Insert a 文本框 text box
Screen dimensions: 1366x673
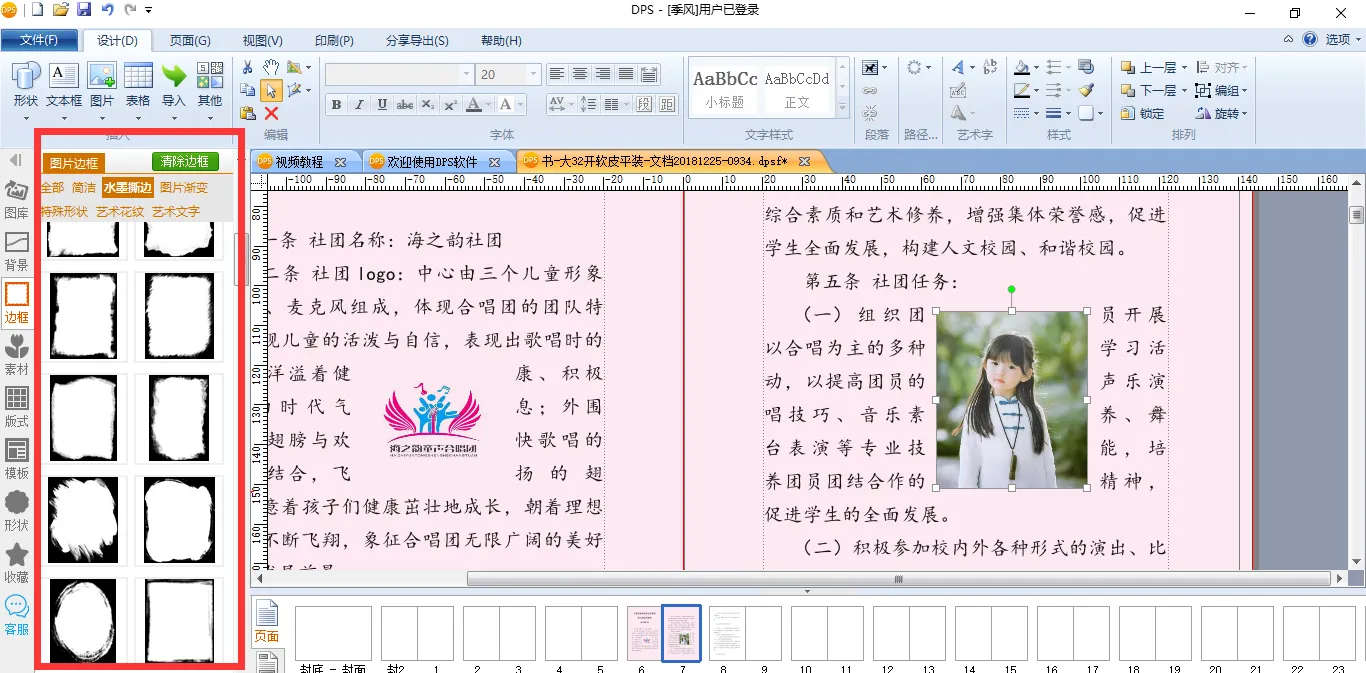click(x=64, y=86)
